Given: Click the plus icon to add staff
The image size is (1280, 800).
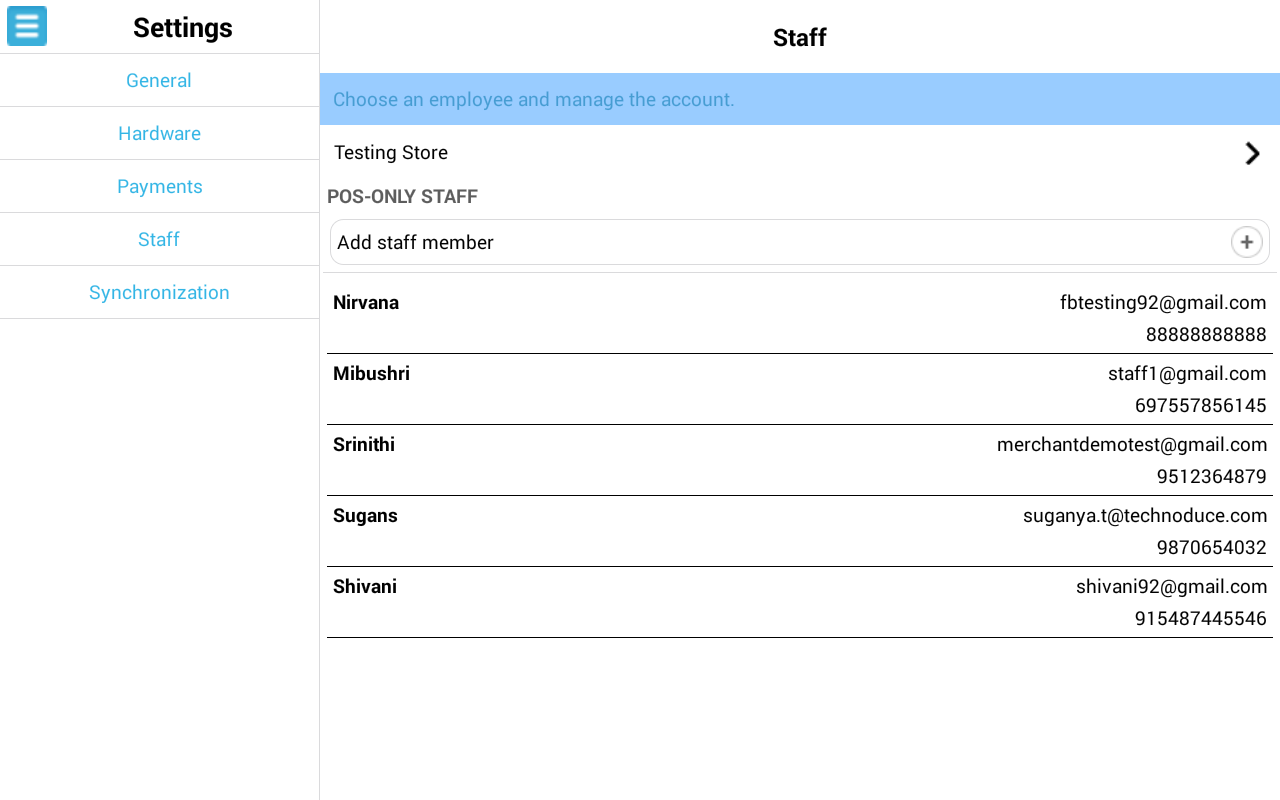Looking at the screenshot, I should coord(1246,242).
